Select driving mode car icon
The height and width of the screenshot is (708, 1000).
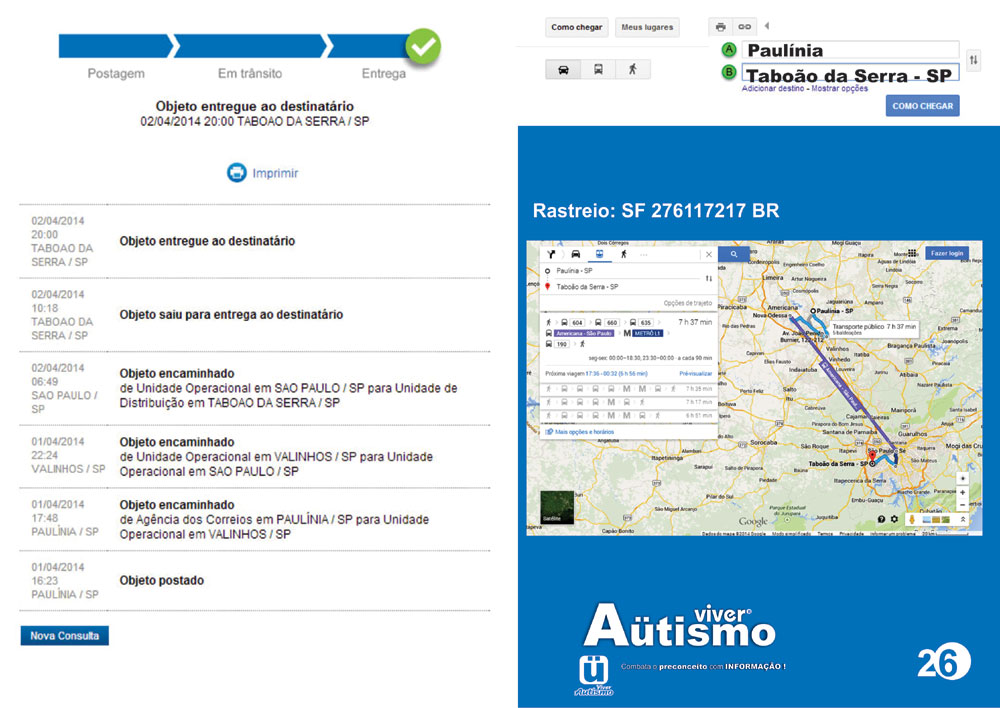tap(564, 69)
